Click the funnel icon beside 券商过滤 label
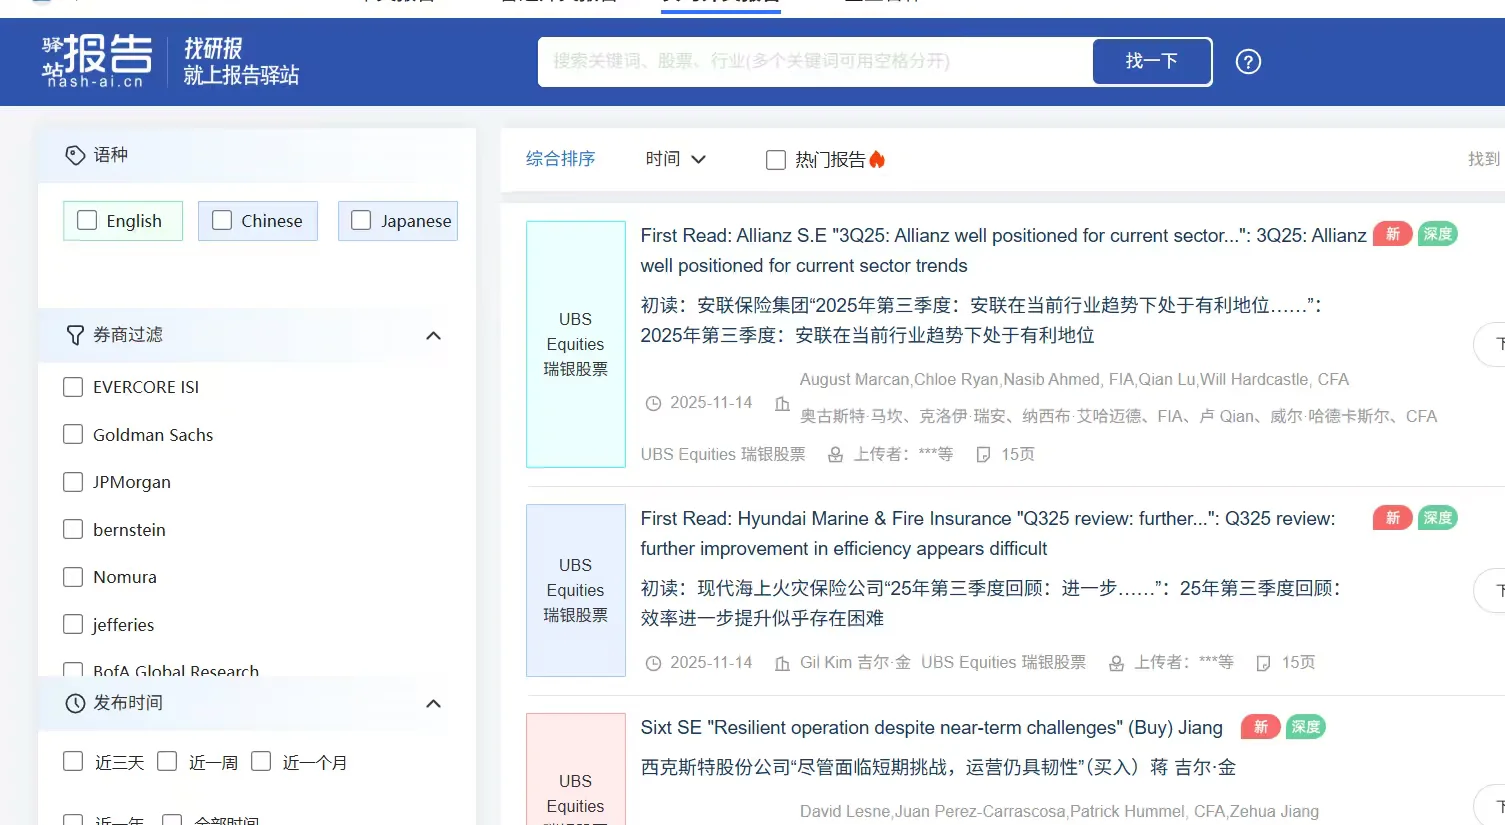The height and width of the screenshot is (825, 1505). point(75,335)
